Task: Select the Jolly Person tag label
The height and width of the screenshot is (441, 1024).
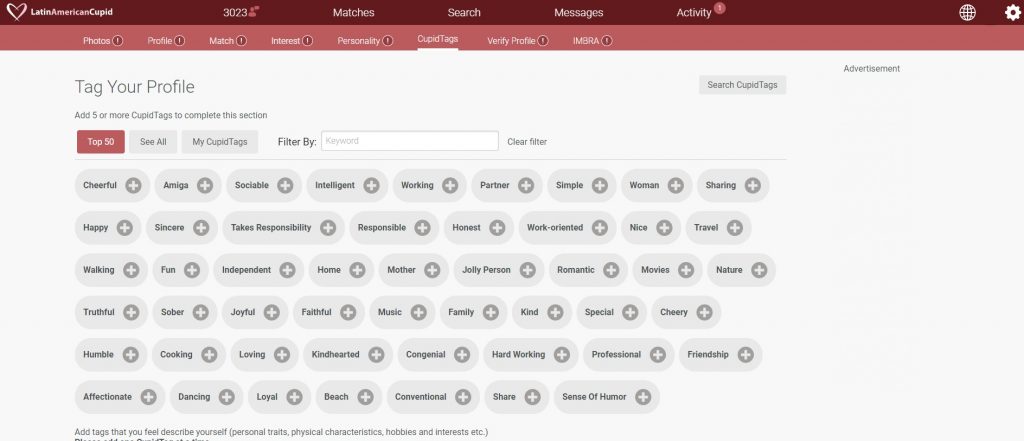Action: tap(487, 270)
